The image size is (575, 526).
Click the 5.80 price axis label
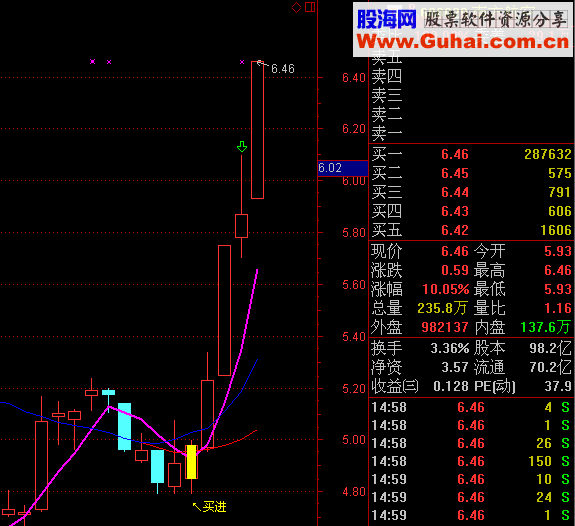point(354,233)
